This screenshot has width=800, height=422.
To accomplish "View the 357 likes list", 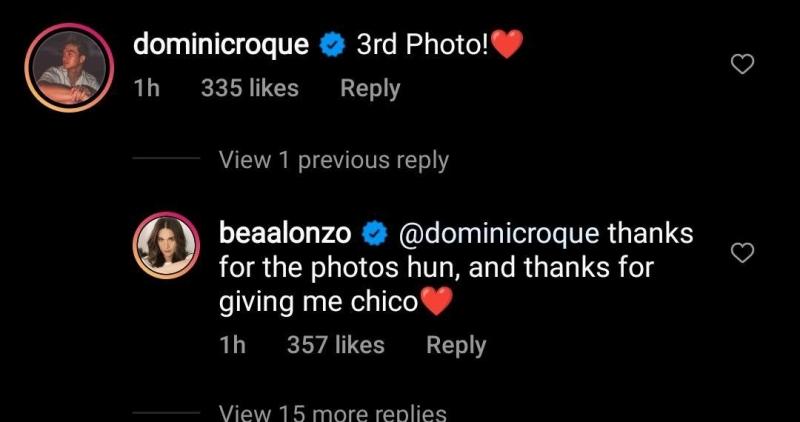I will 335,345.
